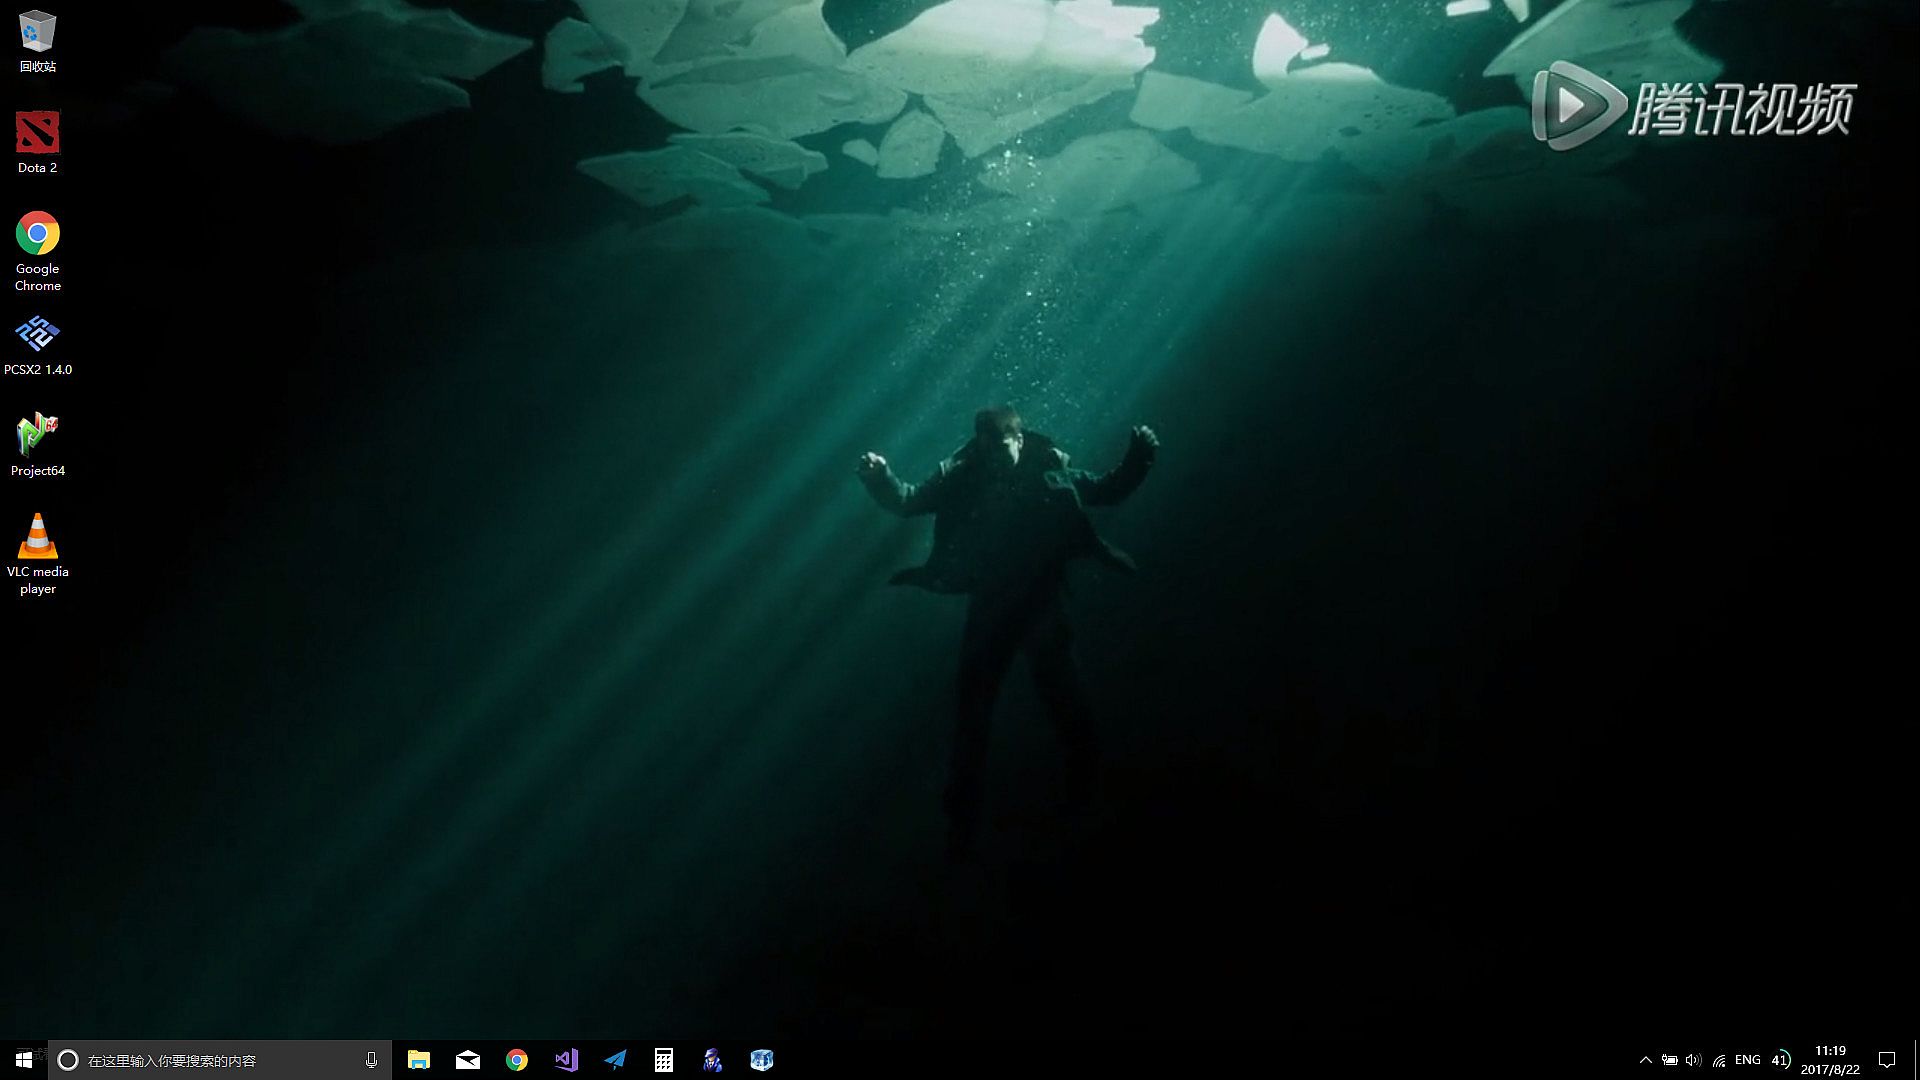The image size is (1920, 1080).
Task: Select the VLC media player shortcut
Action: (x=37, y=553)
